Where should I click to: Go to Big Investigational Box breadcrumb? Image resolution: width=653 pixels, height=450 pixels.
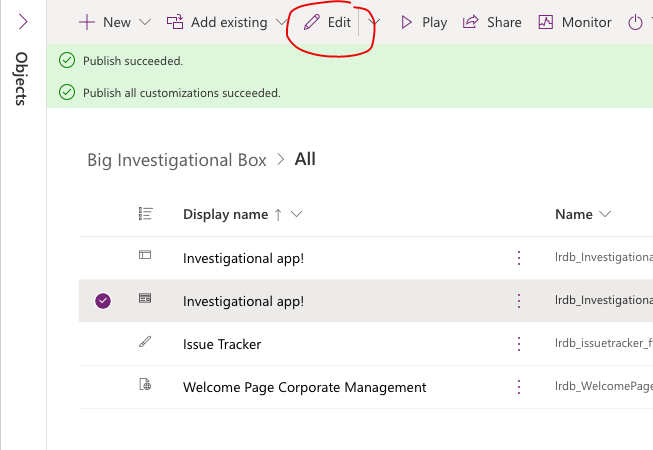(177, 160)
